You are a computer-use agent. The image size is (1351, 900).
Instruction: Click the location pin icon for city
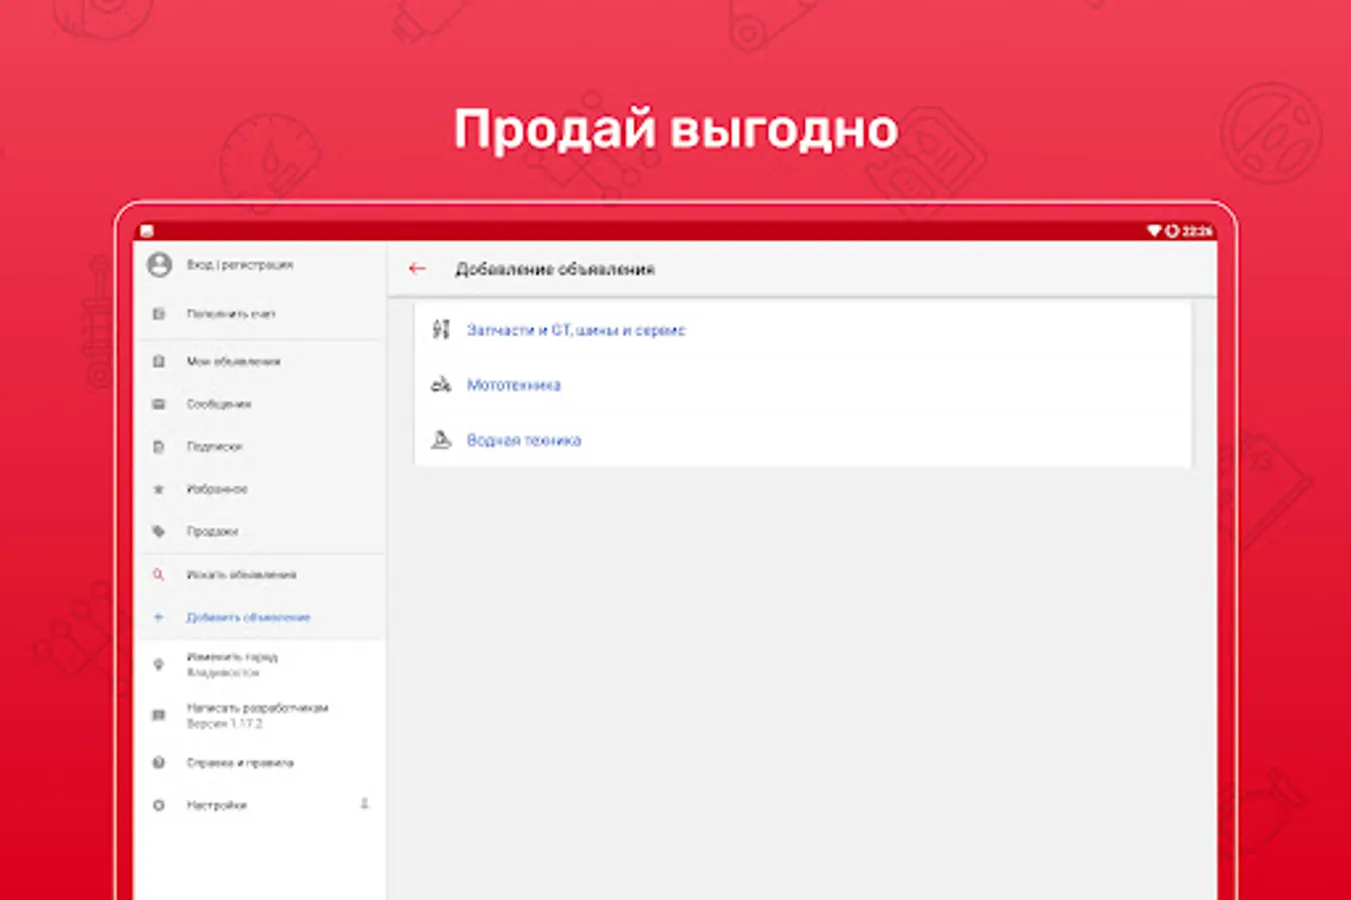(x=158, y=664)
